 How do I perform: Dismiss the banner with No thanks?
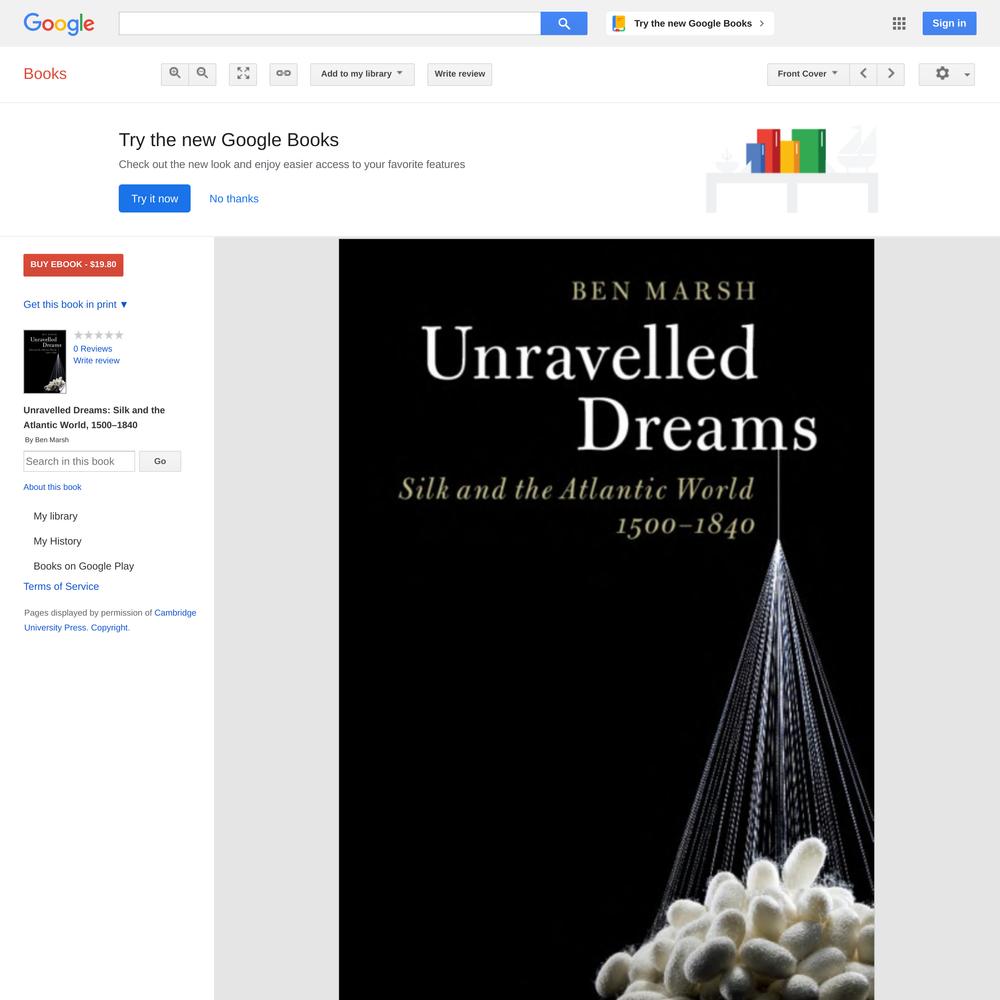(x=234, y=199)
